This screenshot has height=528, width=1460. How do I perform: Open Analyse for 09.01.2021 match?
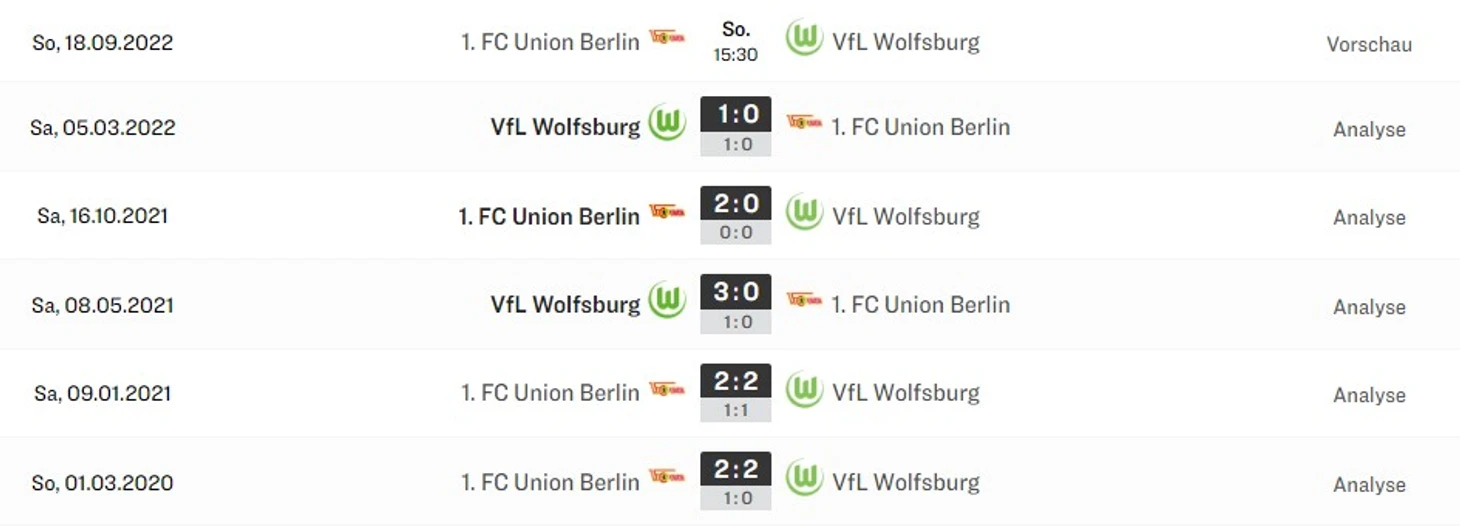point(1369,395)
